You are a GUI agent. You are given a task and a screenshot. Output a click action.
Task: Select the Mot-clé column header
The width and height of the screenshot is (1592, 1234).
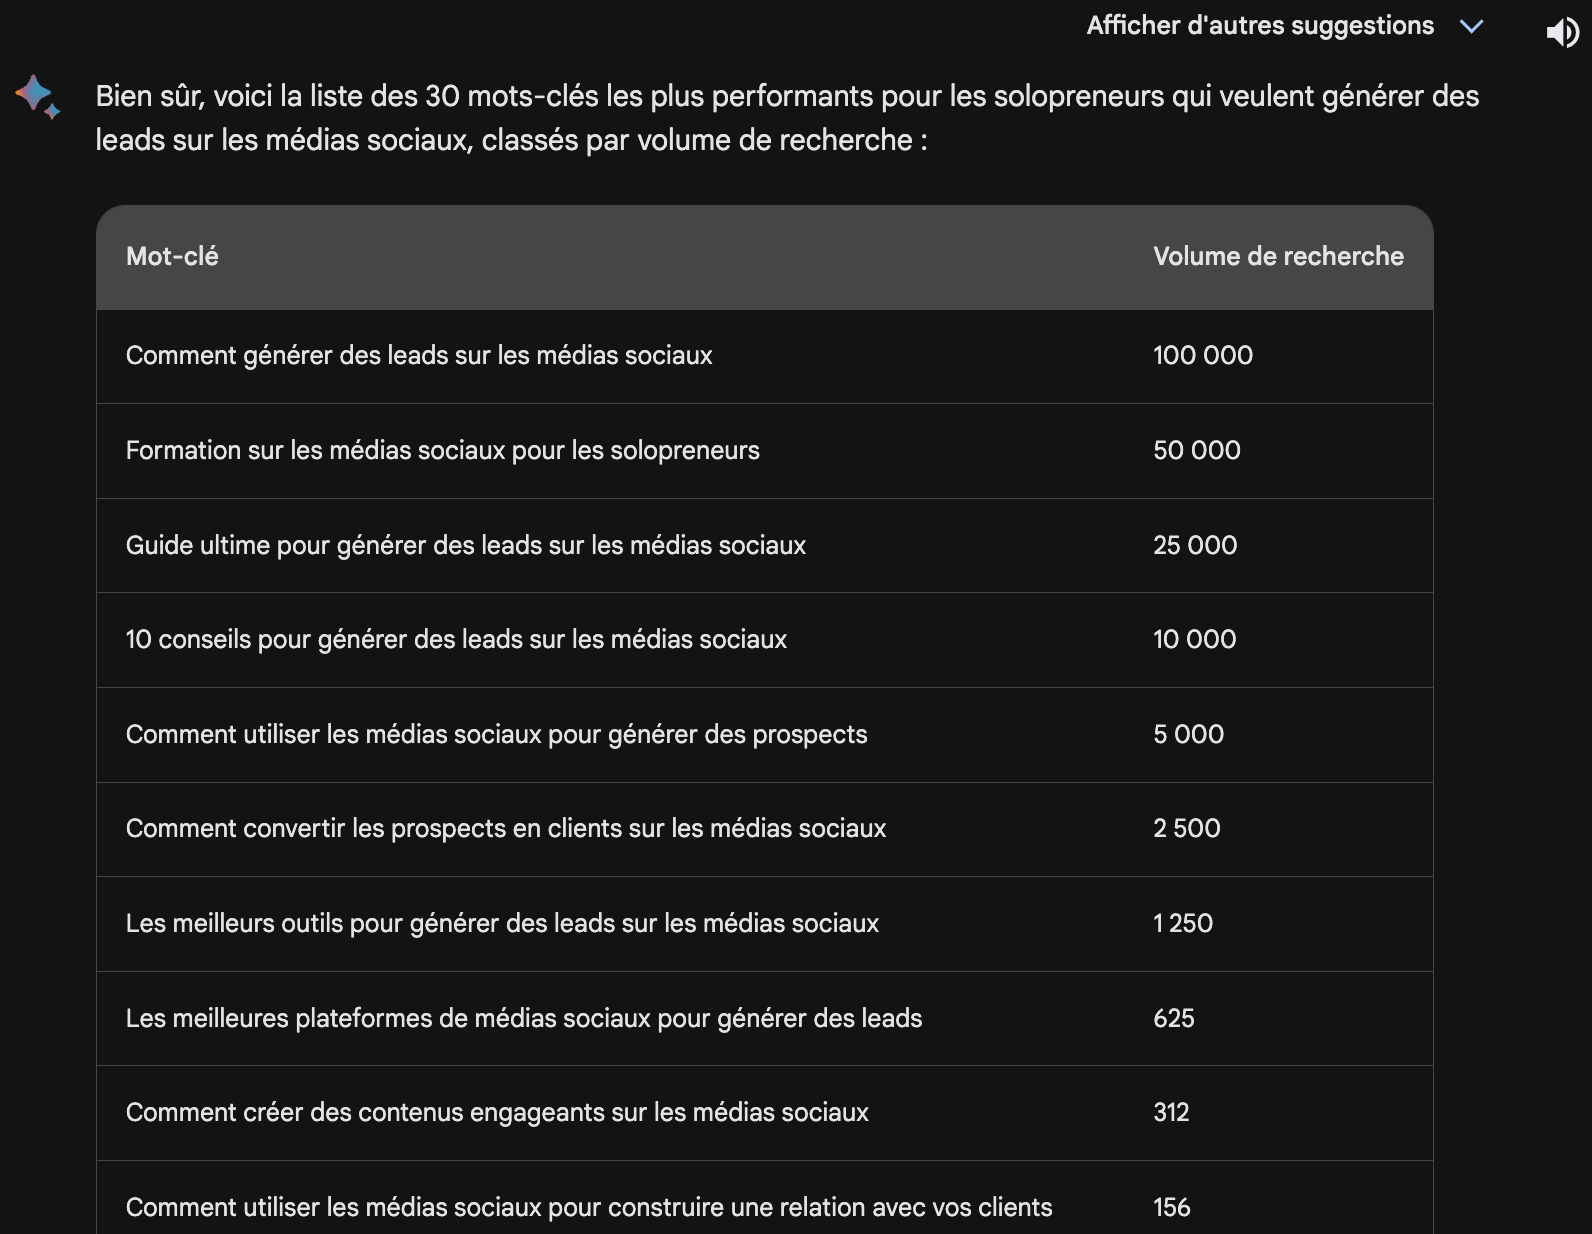pyautogui.click(x=170, y=256)
